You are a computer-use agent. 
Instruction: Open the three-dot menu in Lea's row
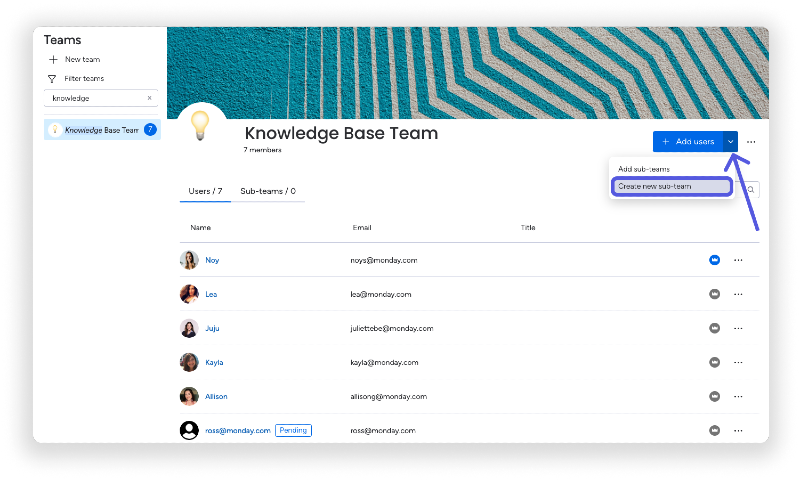pyautogui.click(x=738, y=294)
